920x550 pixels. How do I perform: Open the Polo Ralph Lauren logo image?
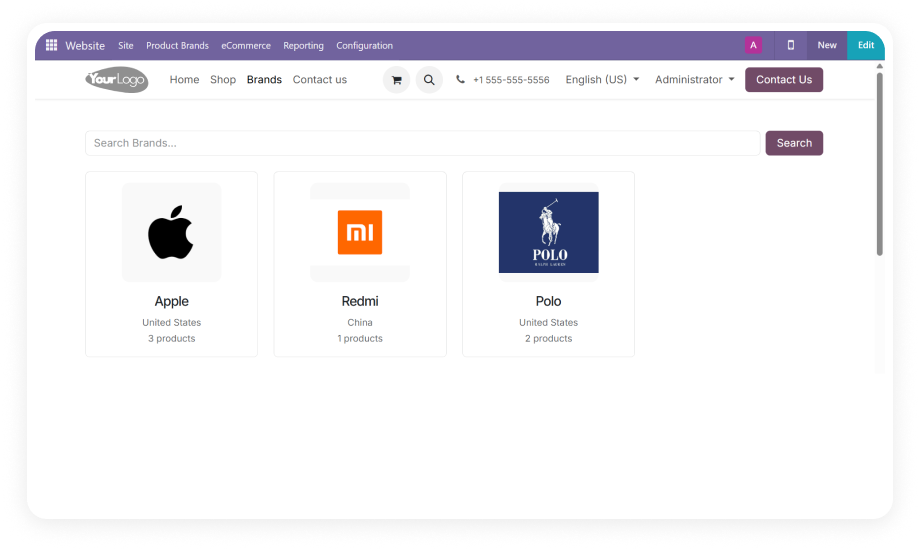(x=549, y=232)
